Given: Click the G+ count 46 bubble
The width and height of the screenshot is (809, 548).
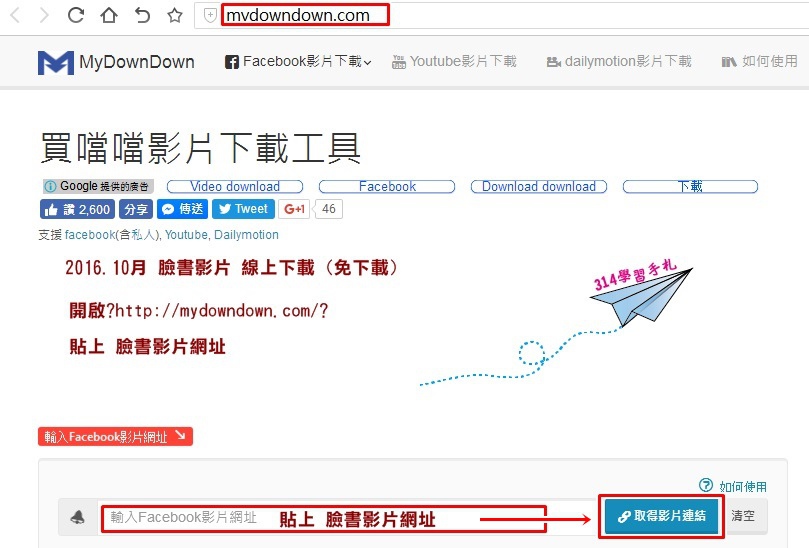Looking at the screenshot, I should tap(329, 209).
